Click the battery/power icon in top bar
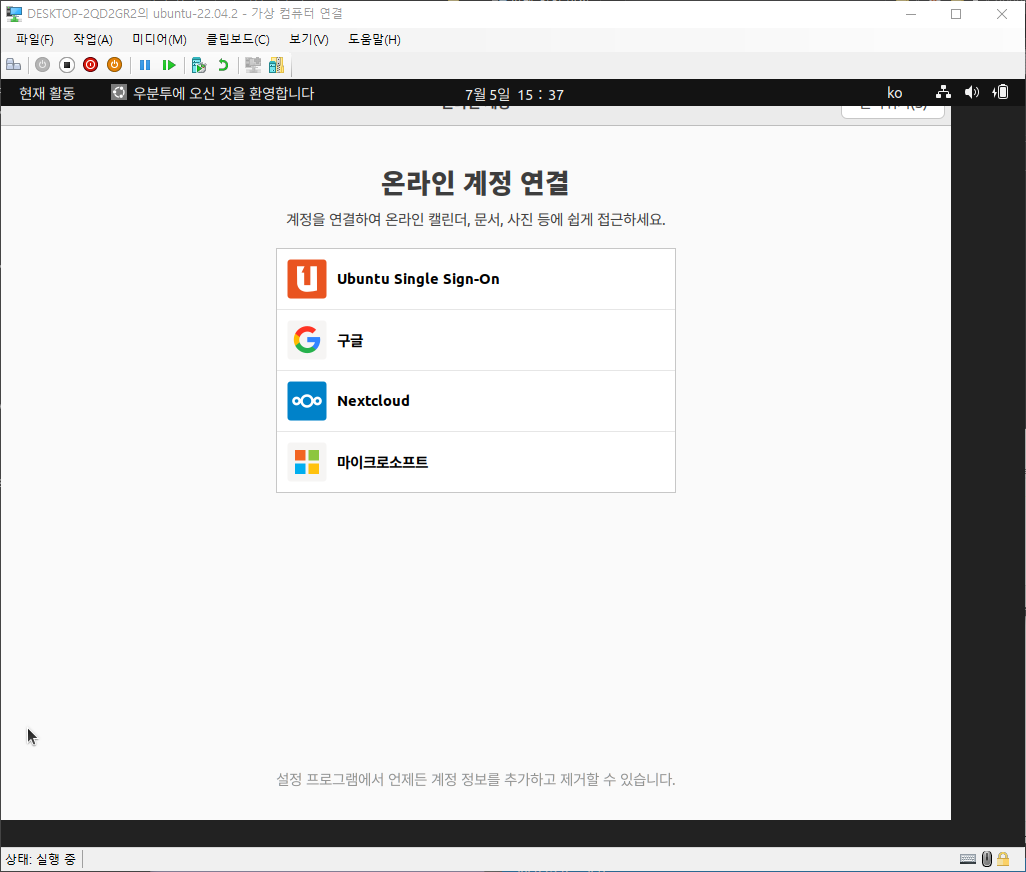This screenshot has width=1026, height=872. point(1000,92)
